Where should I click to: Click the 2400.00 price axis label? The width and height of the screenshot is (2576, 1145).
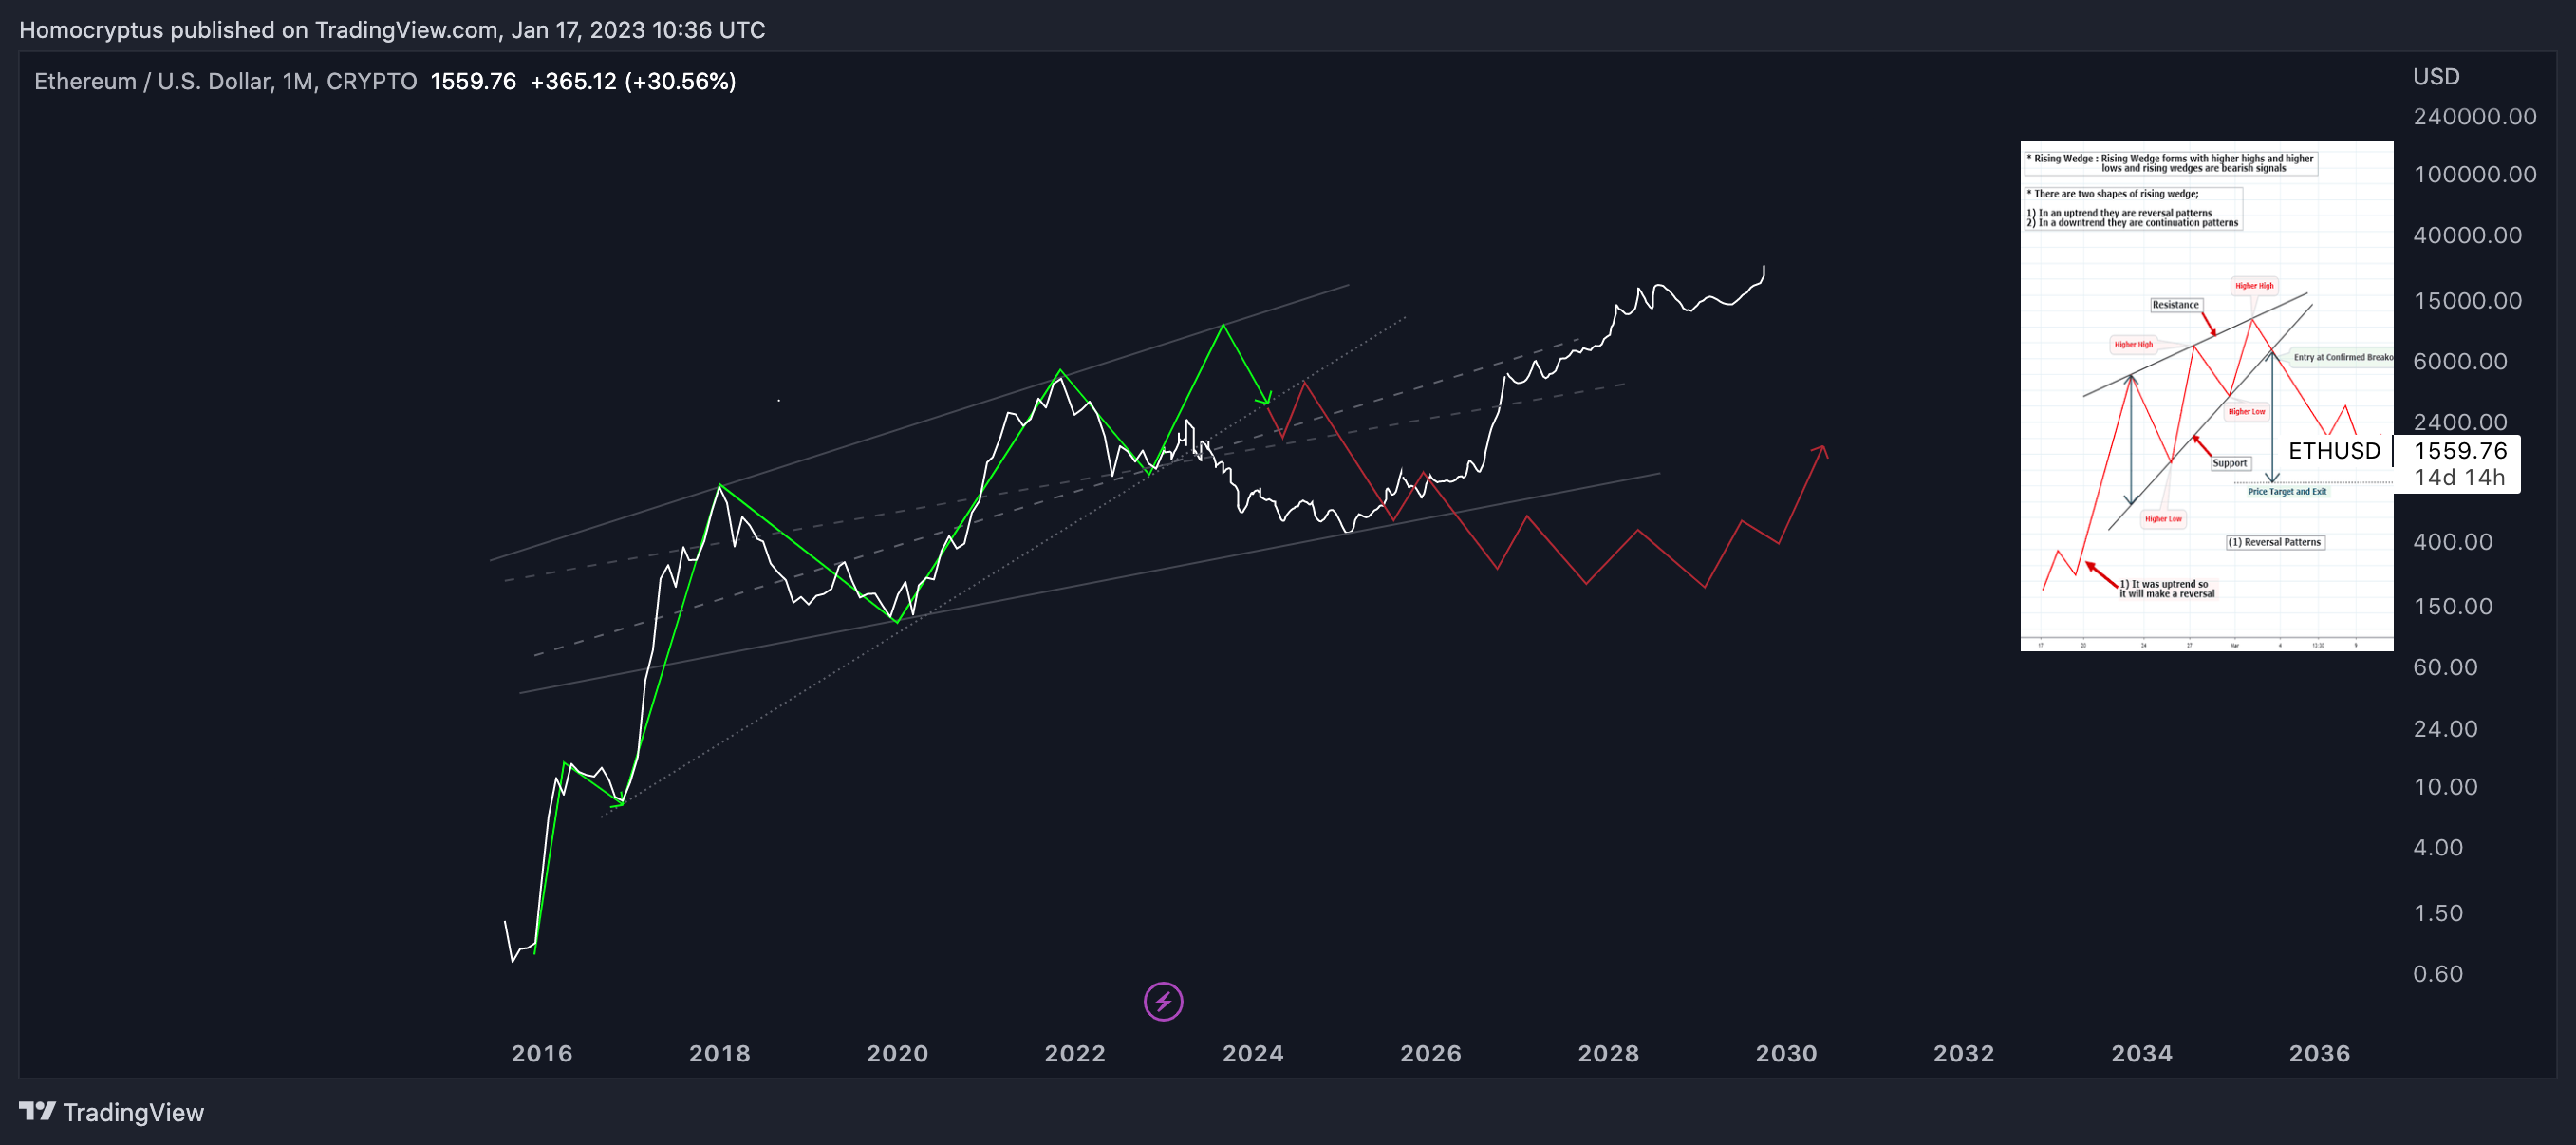click(x=2460, y=422)
